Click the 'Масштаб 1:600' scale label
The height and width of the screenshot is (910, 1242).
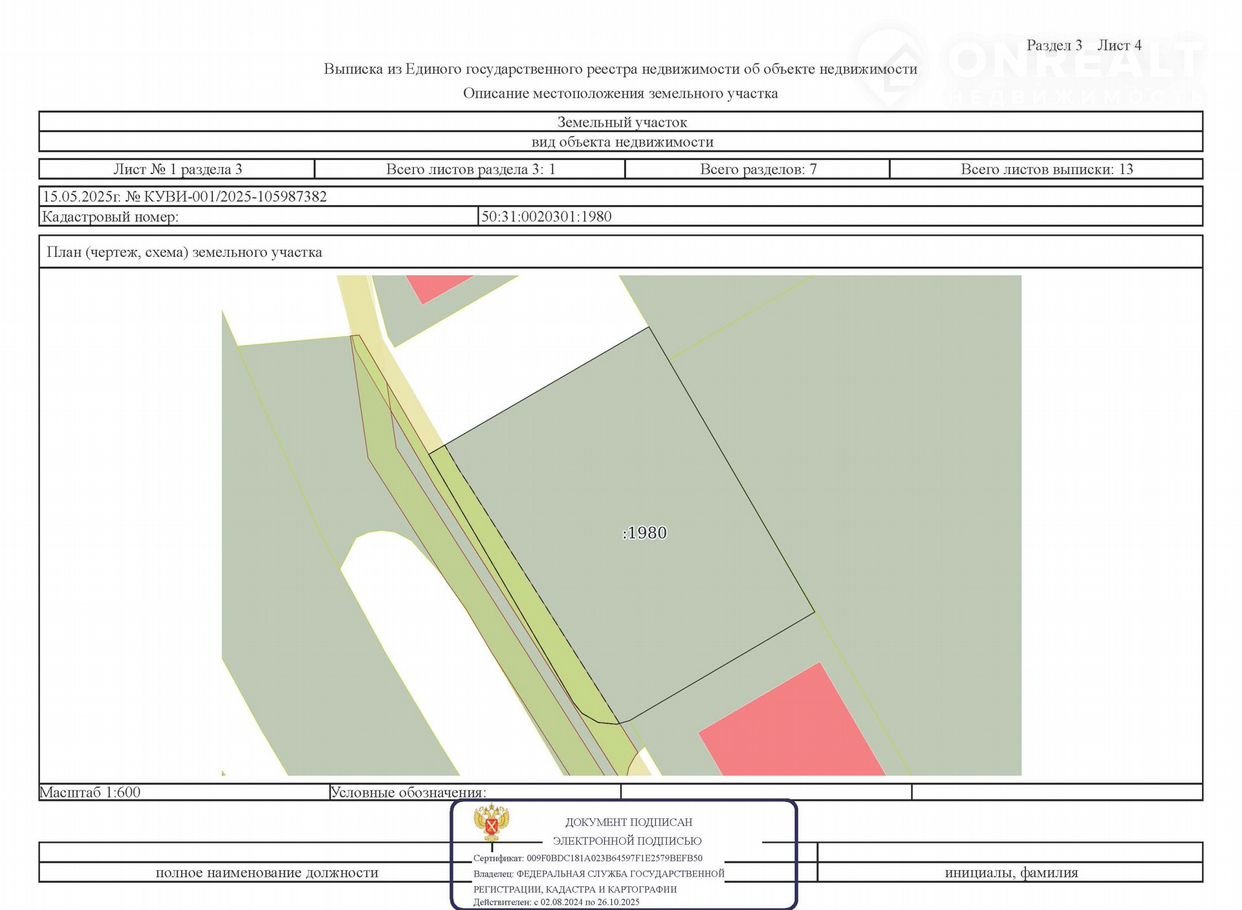tap(90, 792)
